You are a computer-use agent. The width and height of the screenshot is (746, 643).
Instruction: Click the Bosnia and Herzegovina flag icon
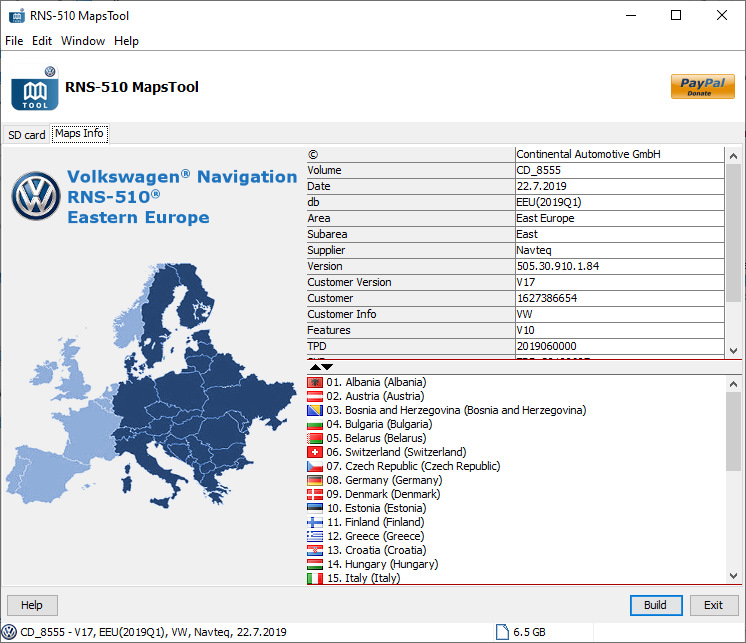point(314,410)
